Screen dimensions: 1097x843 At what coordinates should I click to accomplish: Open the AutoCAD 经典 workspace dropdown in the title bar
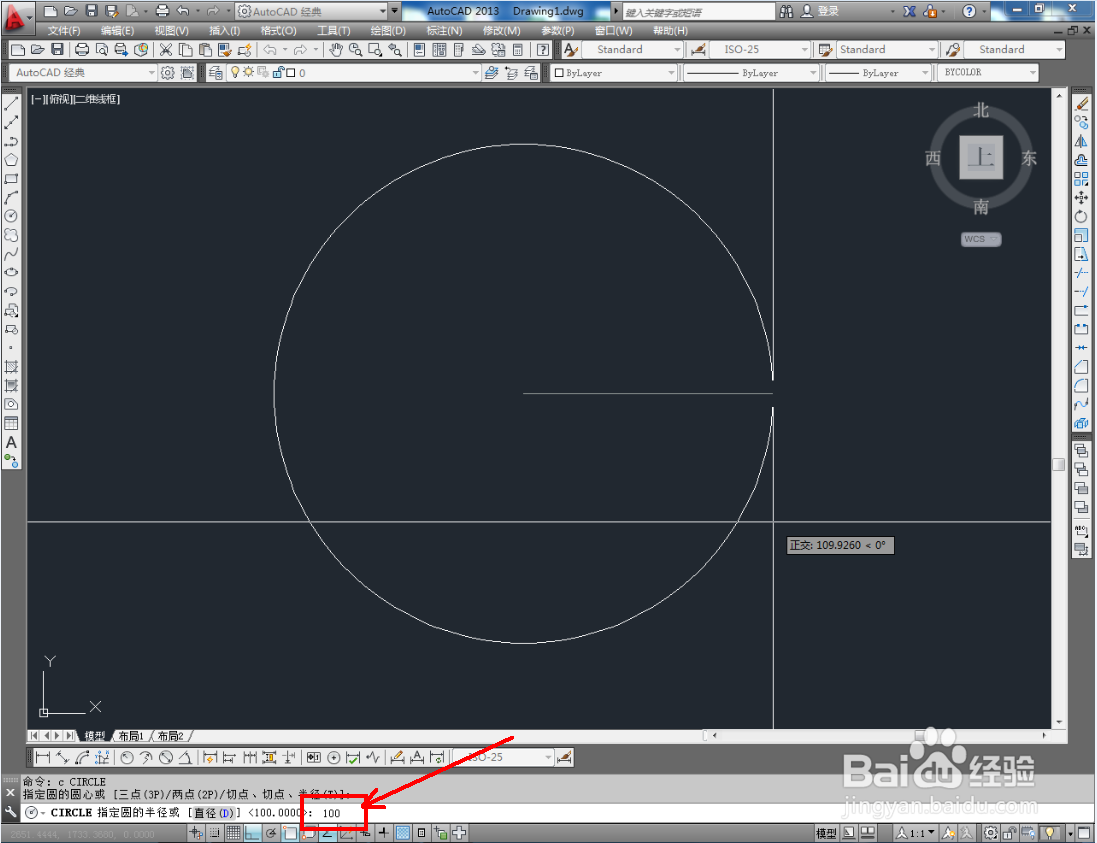pos(312,11)
